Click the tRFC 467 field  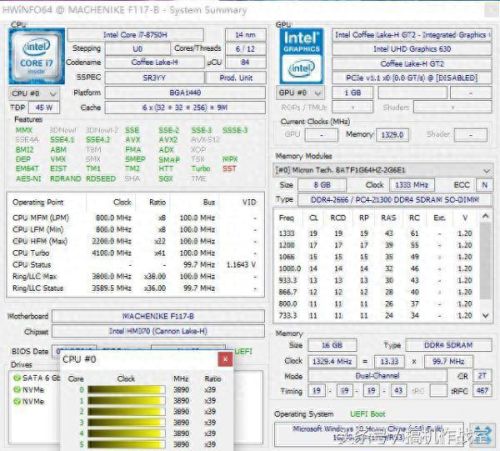point(482,390)
